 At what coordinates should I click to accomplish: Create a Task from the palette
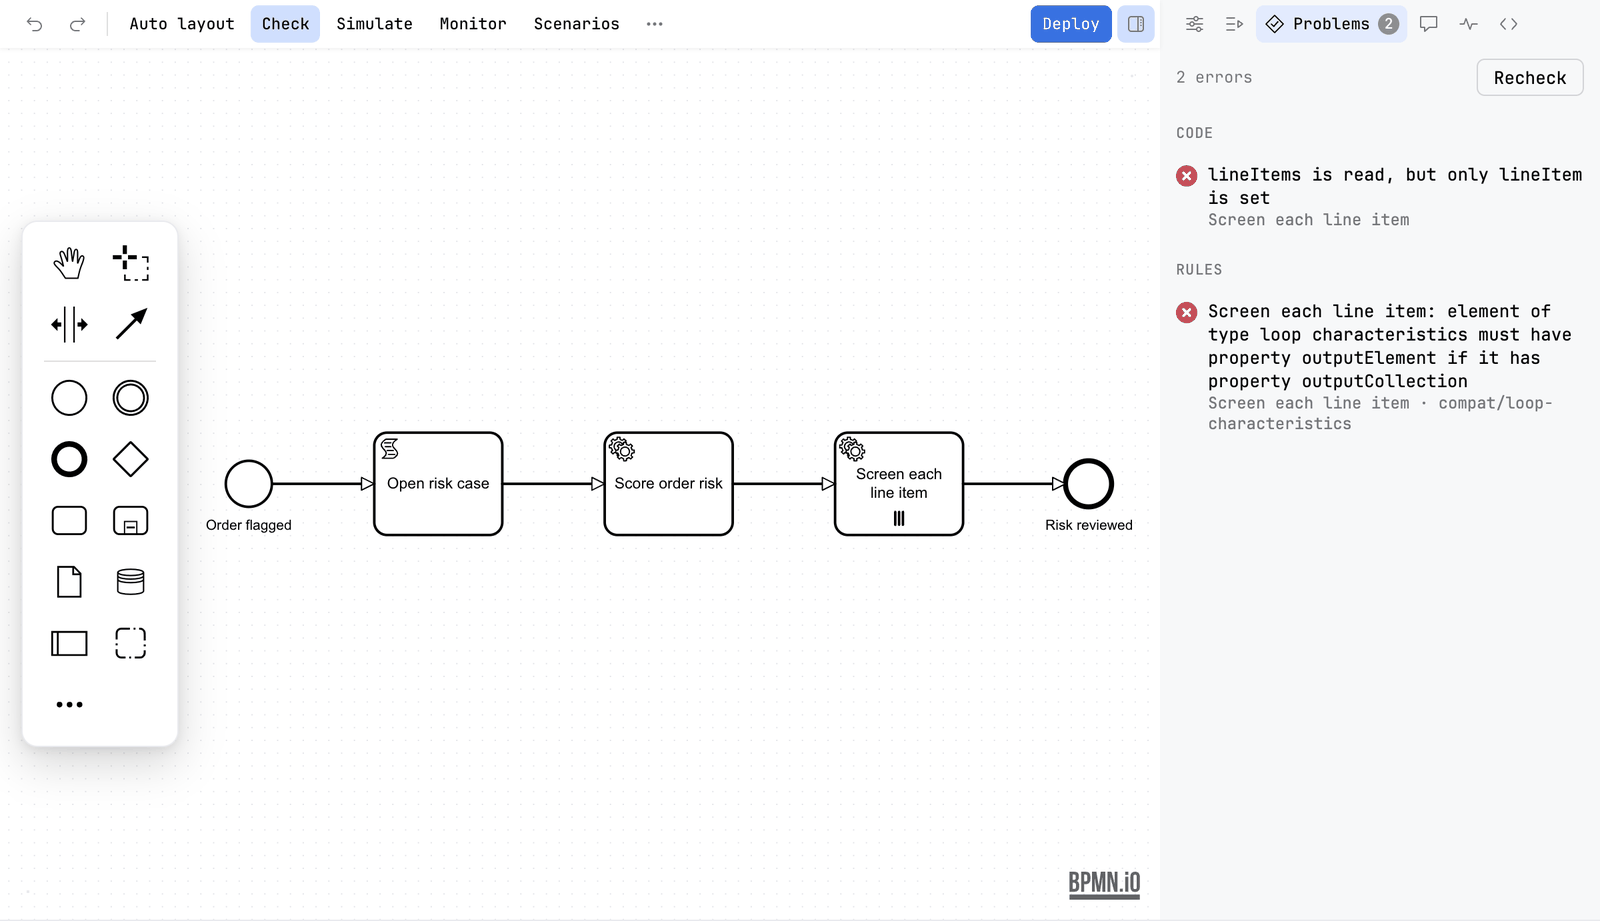click(x=69, y=521)
